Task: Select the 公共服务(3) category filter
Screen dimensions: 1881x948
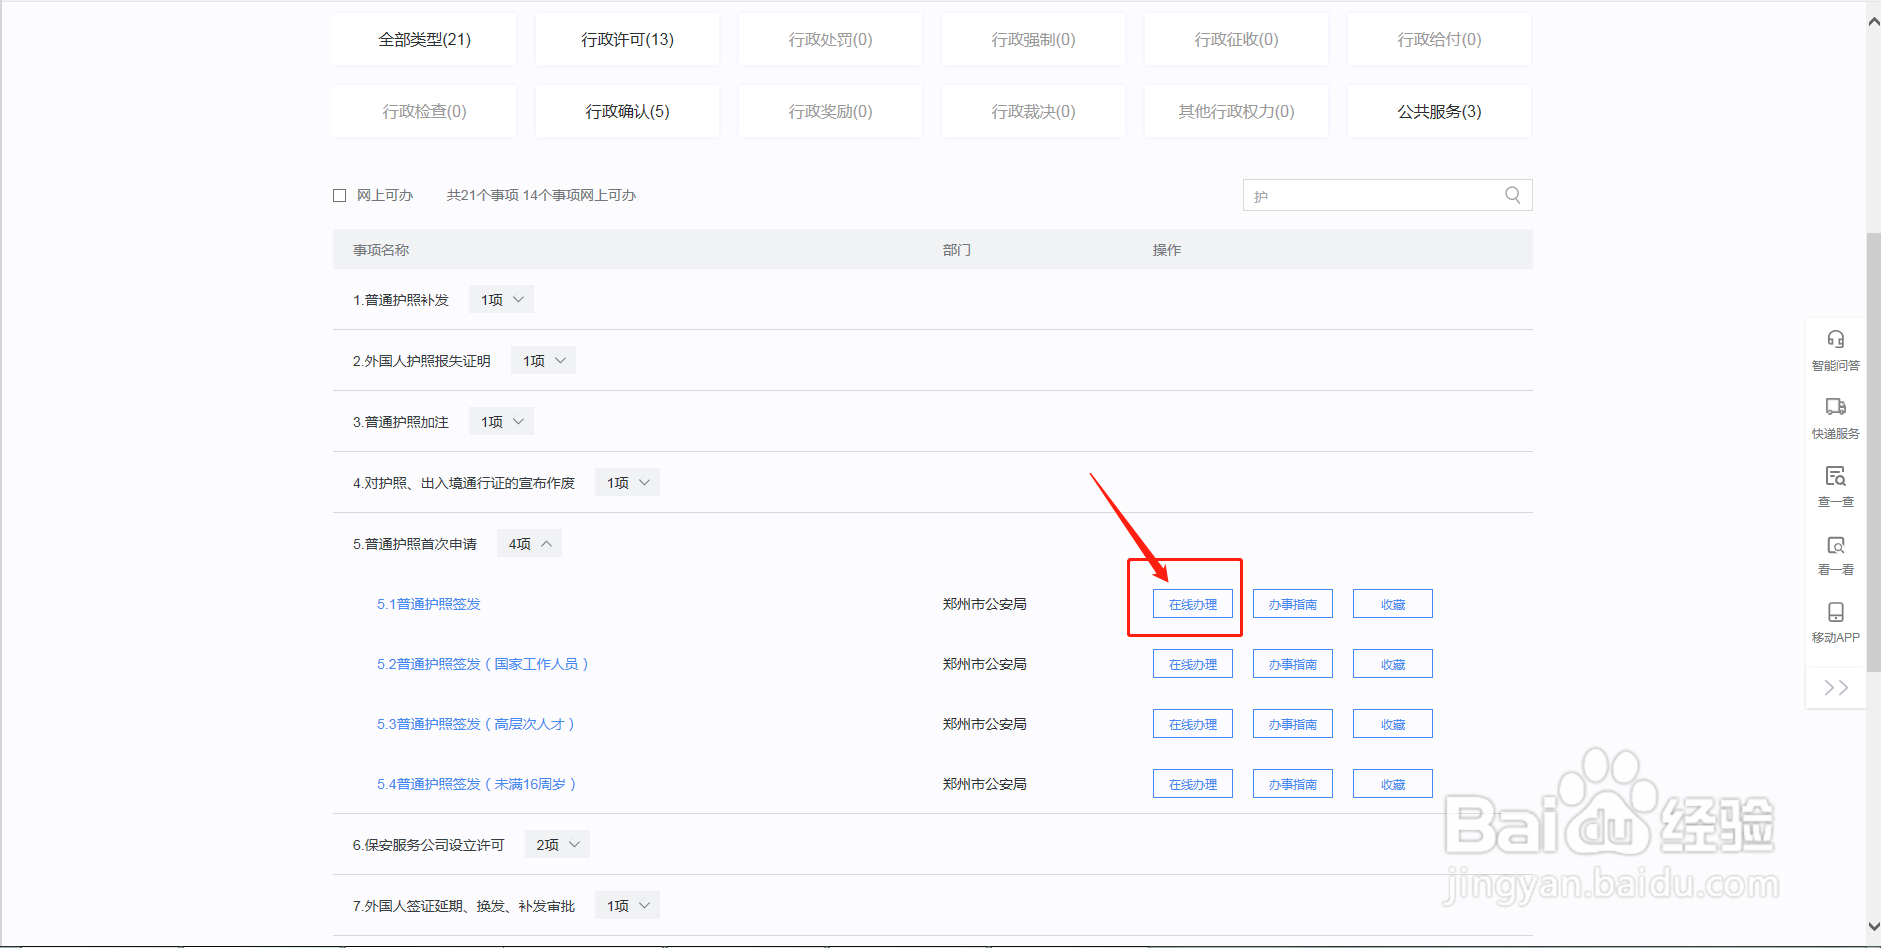Action: click(x=1439, y=111)
